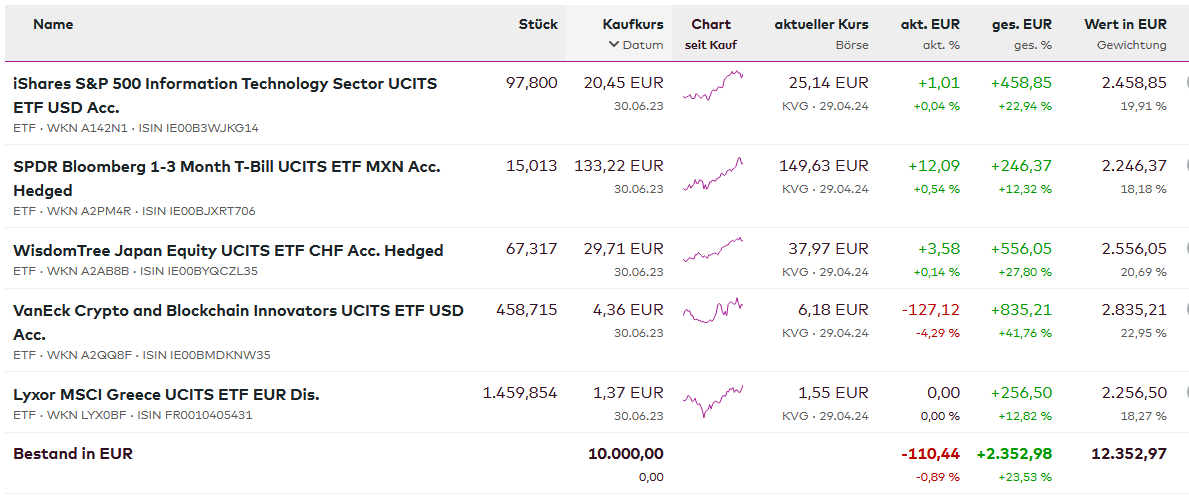Click the Bestand in EUR total row

pyautogui.click(x=73, y=453)
